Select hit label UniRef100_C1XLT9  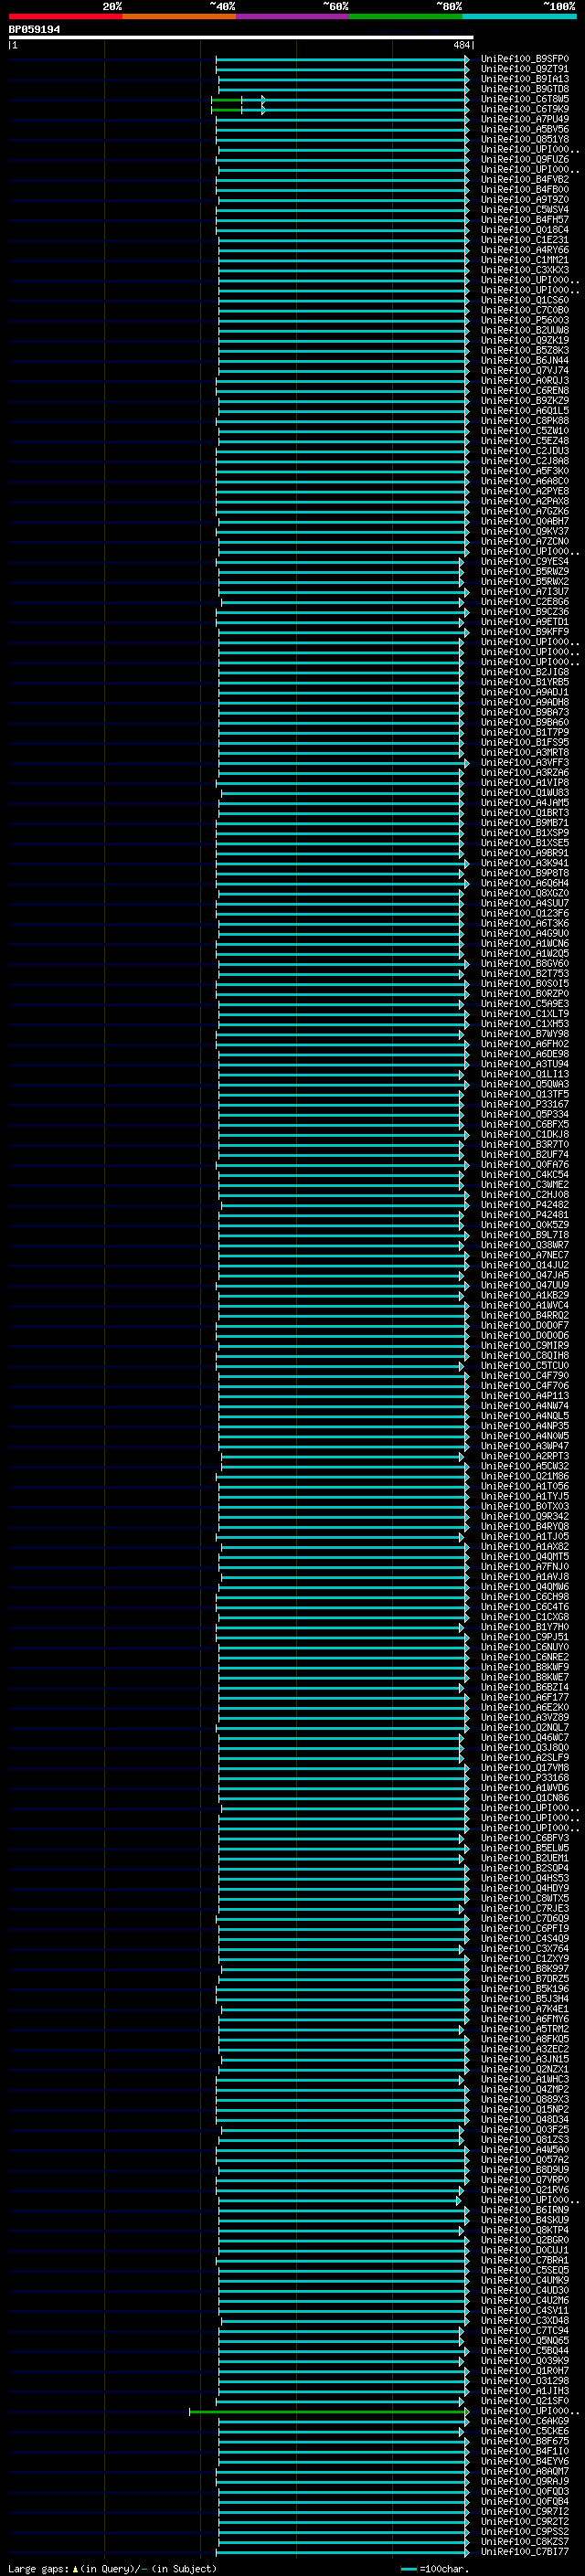coord(524,1014)
